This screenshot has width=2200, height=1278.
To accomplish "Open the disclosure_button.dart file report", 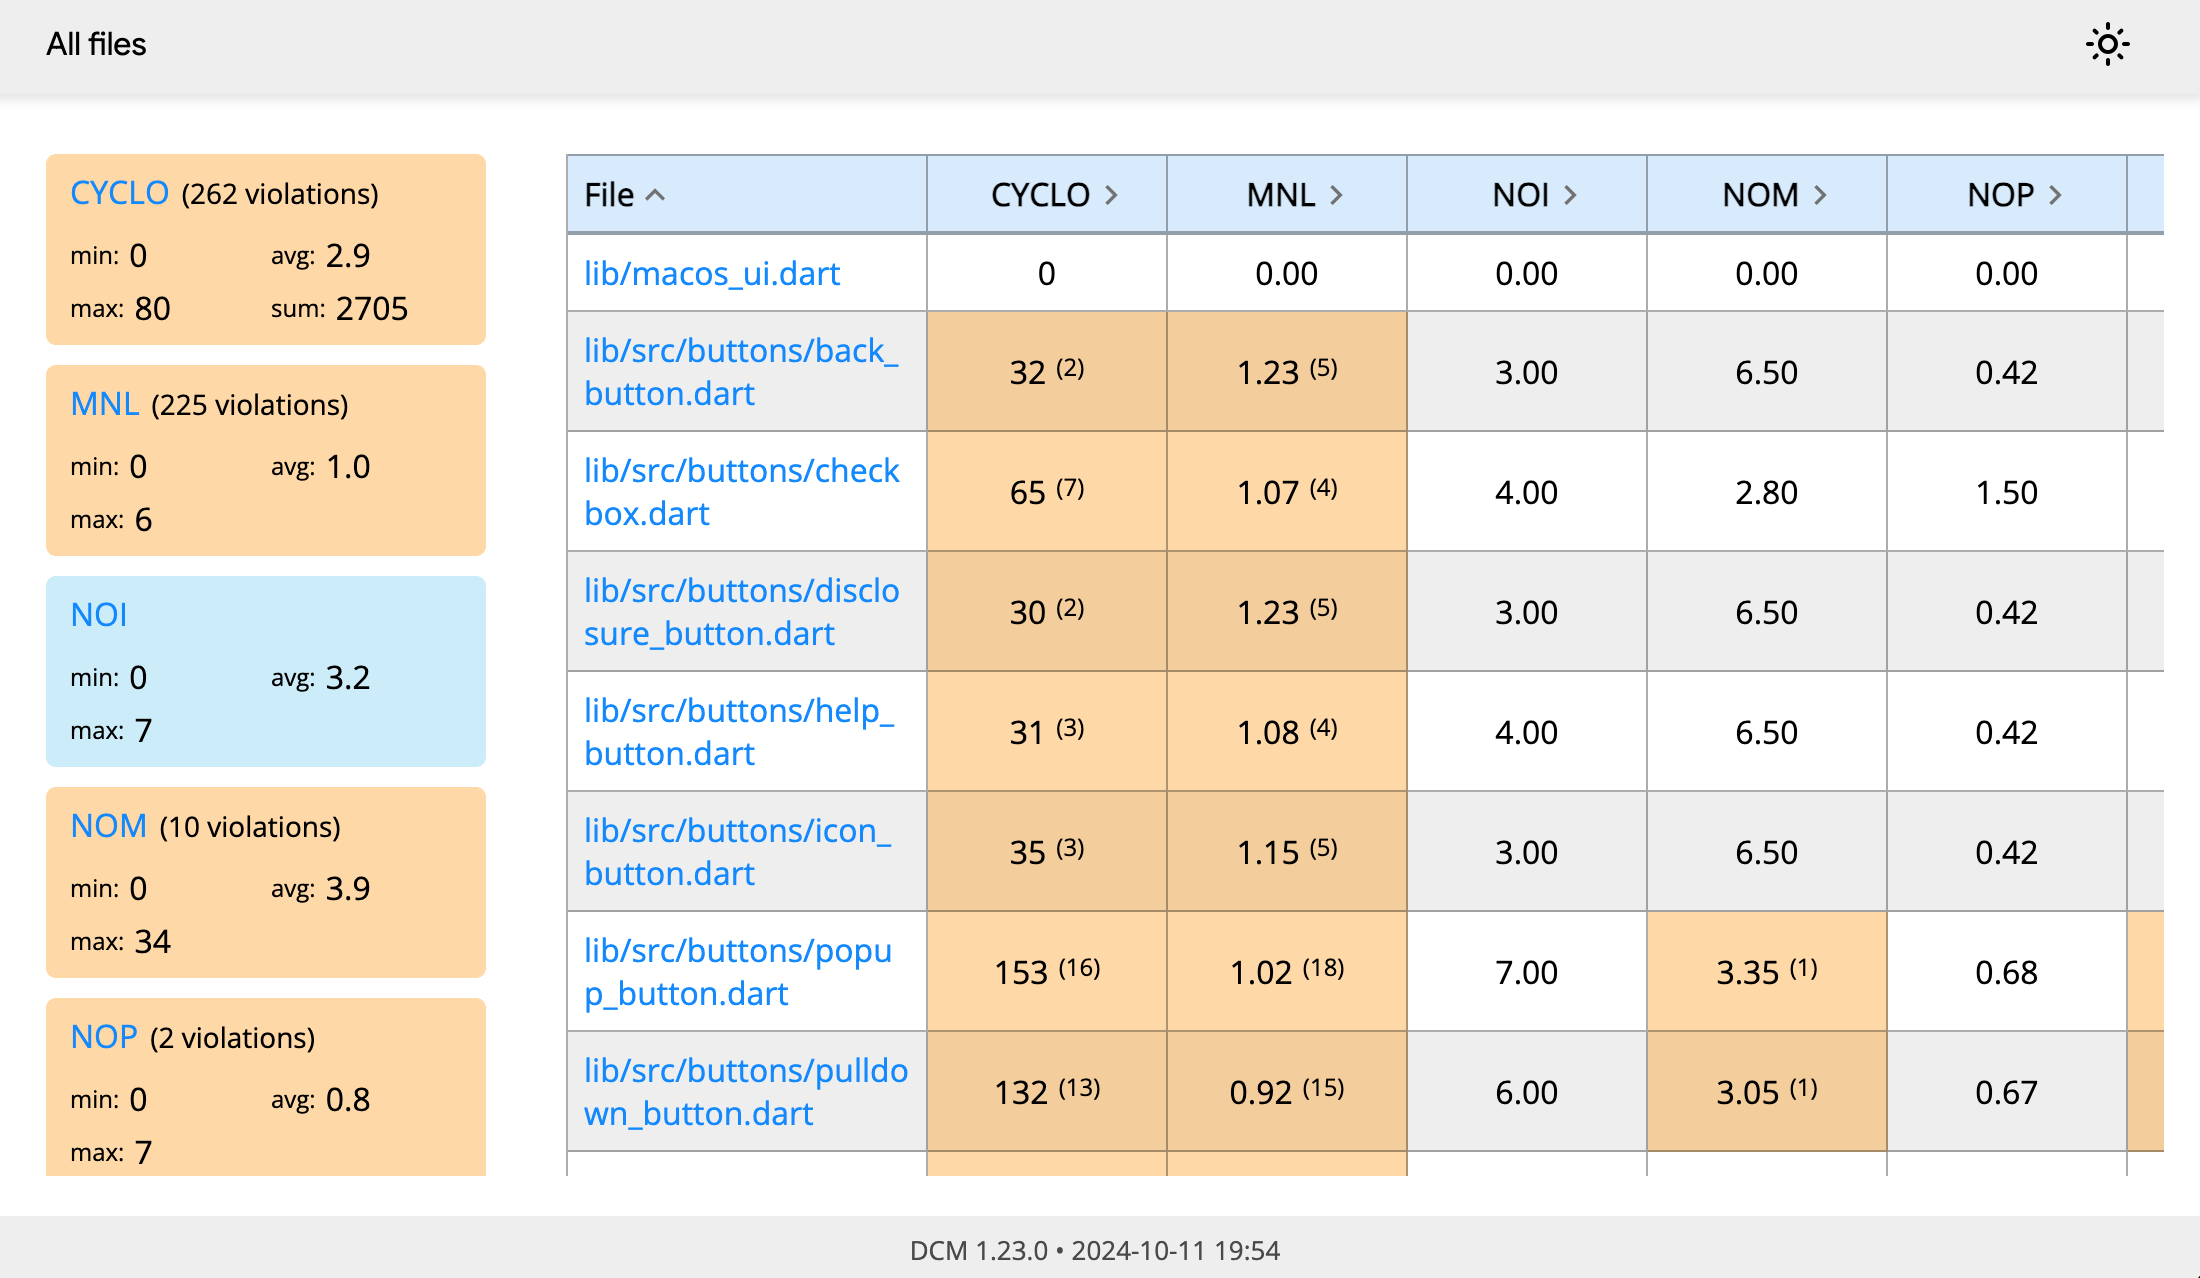I will click(742, 612).
